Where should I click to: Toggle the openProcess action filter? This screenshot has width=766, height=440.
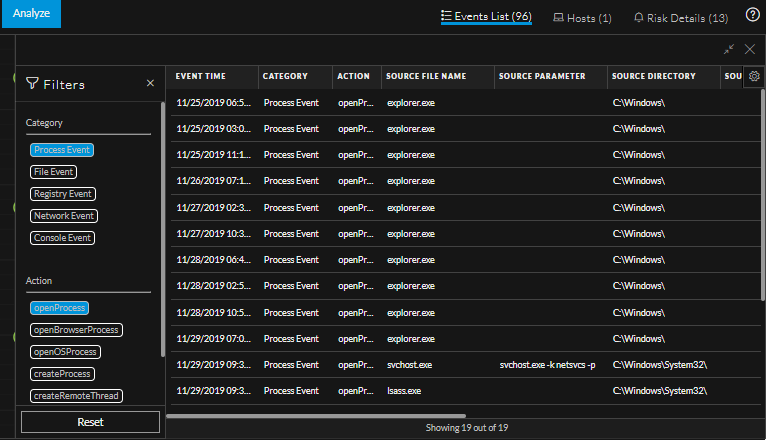point(60,308)
